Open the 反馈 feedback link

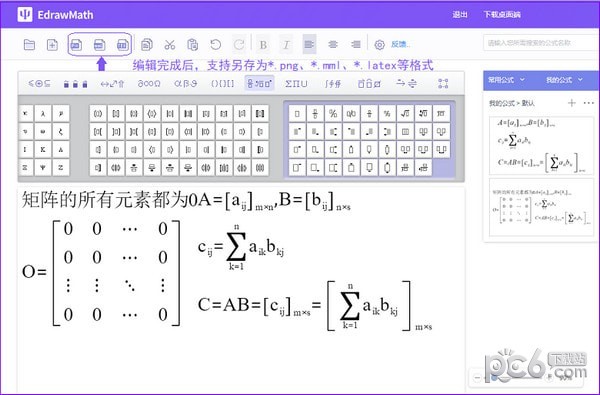pos(400,44)
